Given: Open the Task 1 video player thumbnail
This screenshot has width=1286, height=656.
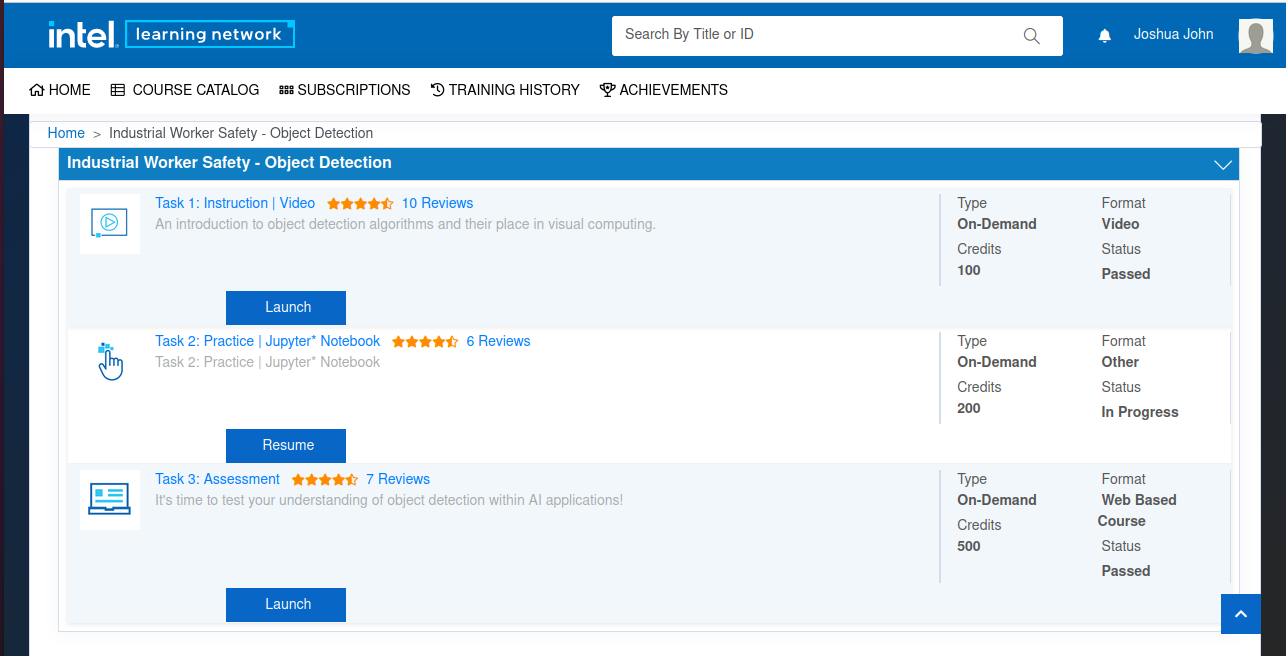Looking at the screenshot, I should point(110,223).
